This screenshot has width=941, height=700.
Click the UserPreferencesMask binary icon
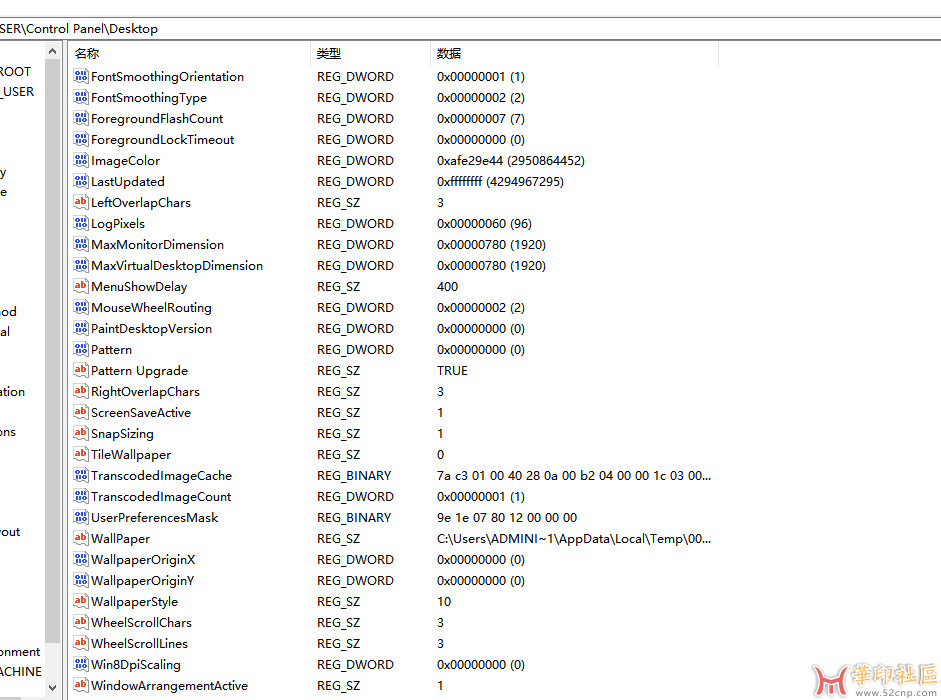pos(81,517)
